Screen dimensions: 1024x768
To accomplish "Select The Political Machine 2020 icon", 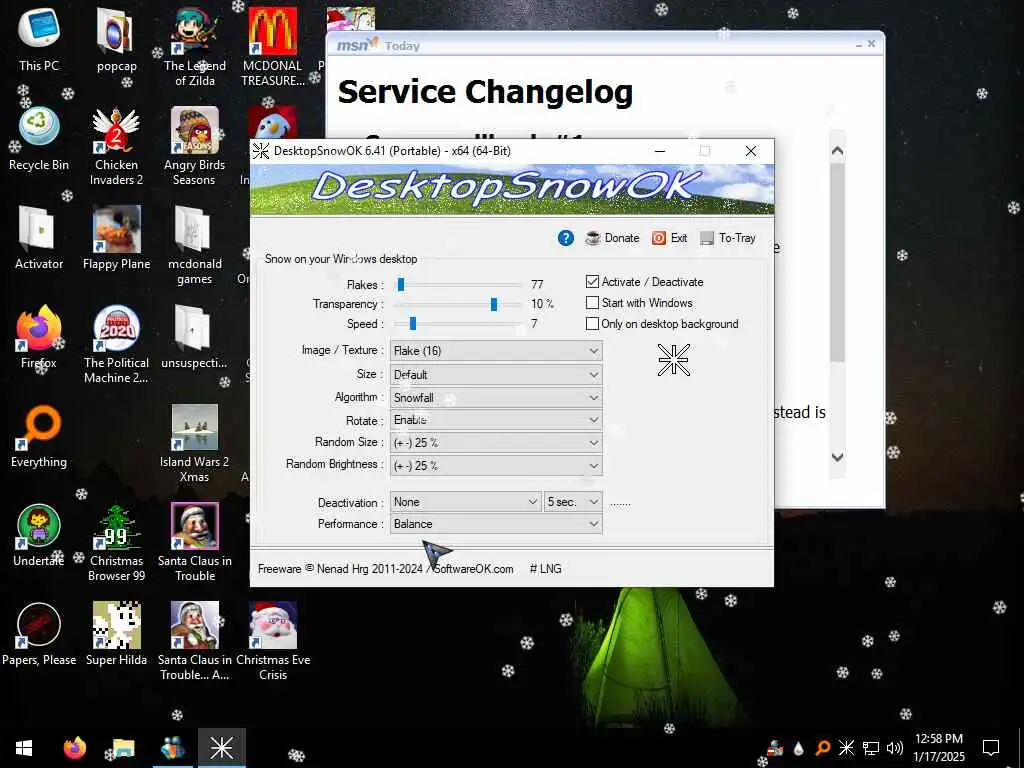I will click(x=116, y=345).
